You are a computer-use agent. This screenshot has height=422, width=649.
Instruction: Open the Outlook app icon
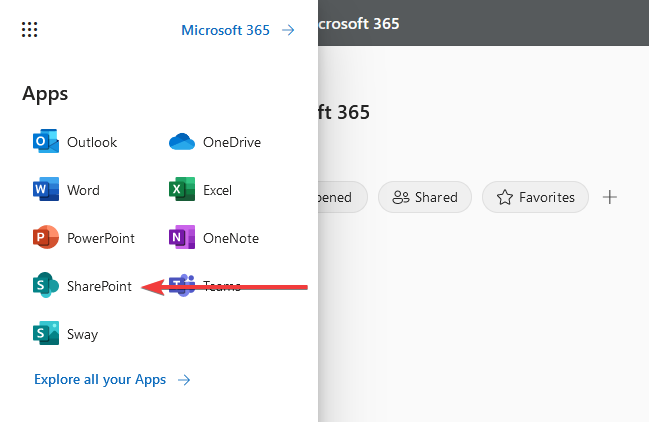[x=46, y=141]
